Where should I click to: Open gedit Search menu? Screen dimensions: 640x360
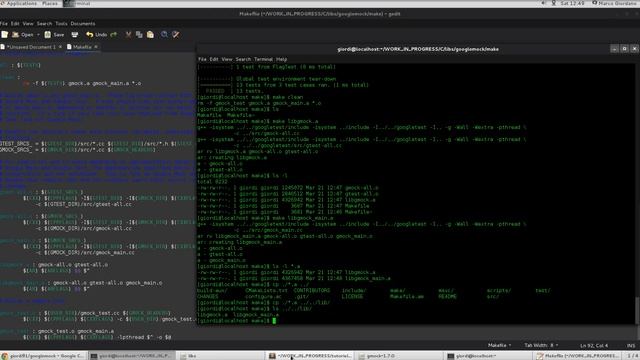(44, 24)
